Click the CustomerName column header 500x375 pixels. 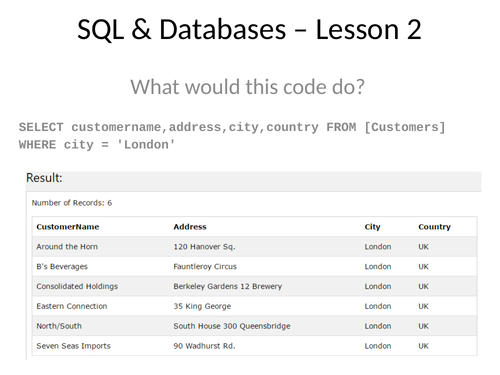click(x=68, y=227)
